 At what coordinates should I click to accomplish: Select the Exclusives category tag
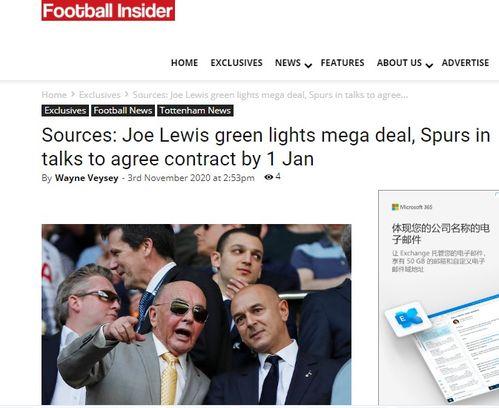click(65, 110)
